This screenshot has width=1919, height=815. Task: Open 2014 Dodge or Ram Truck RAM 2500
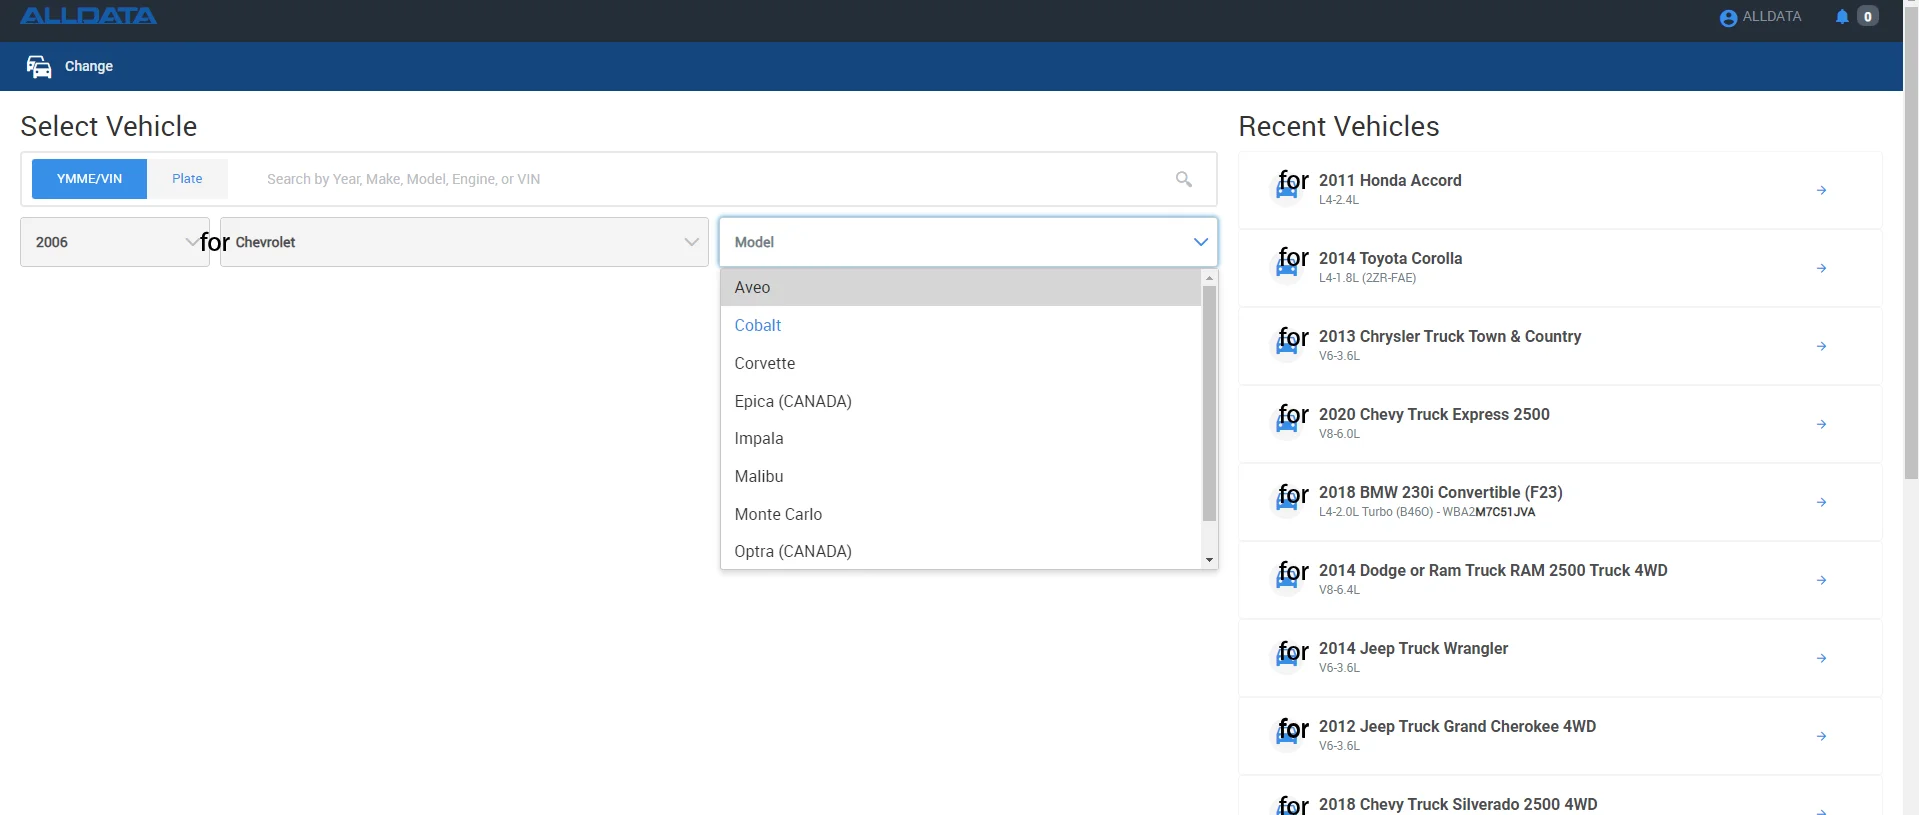(x=1560, y=580)
